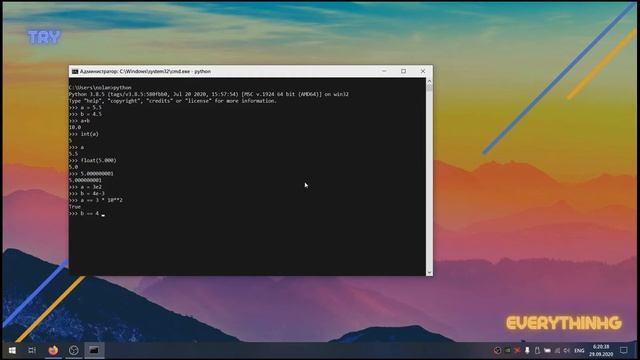Viewport: 640px width, 360px height.
Task: Click the microphone icon in system tray
Action: (527, 350)
